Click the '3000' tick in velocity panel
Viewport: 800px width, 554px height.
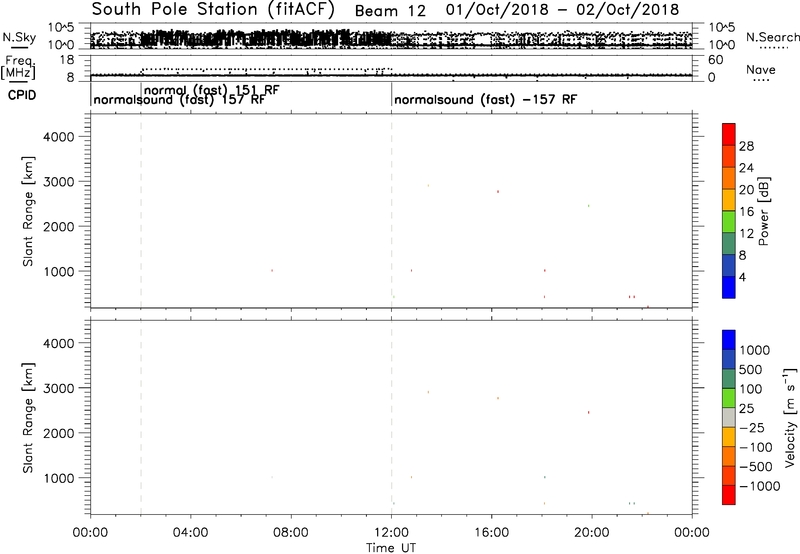click(59, 388)
